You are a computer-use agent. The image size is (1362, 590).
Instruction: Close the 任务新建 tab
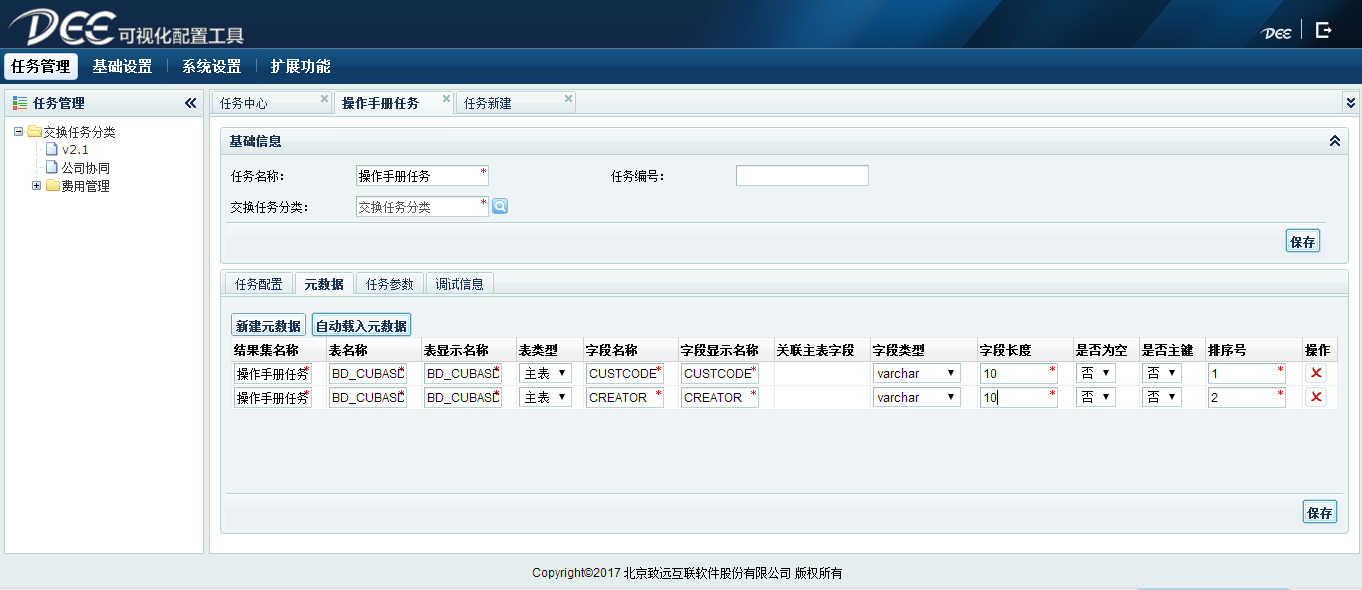click(x=568, y=98)
